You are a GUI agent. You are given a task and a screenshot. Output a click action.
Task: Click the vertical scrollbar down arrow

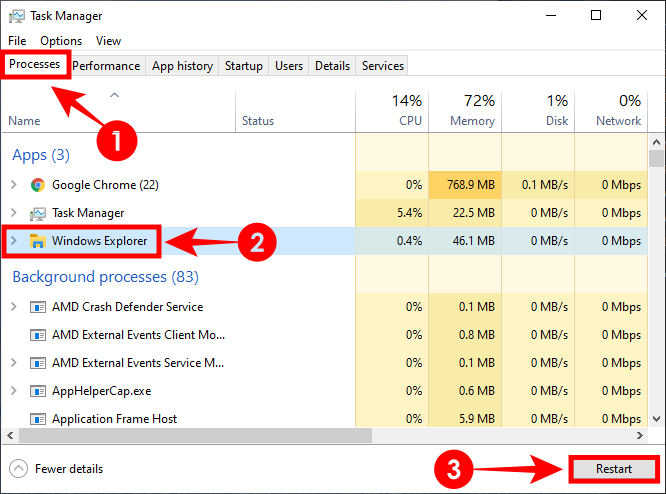click(x=656, y=421)
